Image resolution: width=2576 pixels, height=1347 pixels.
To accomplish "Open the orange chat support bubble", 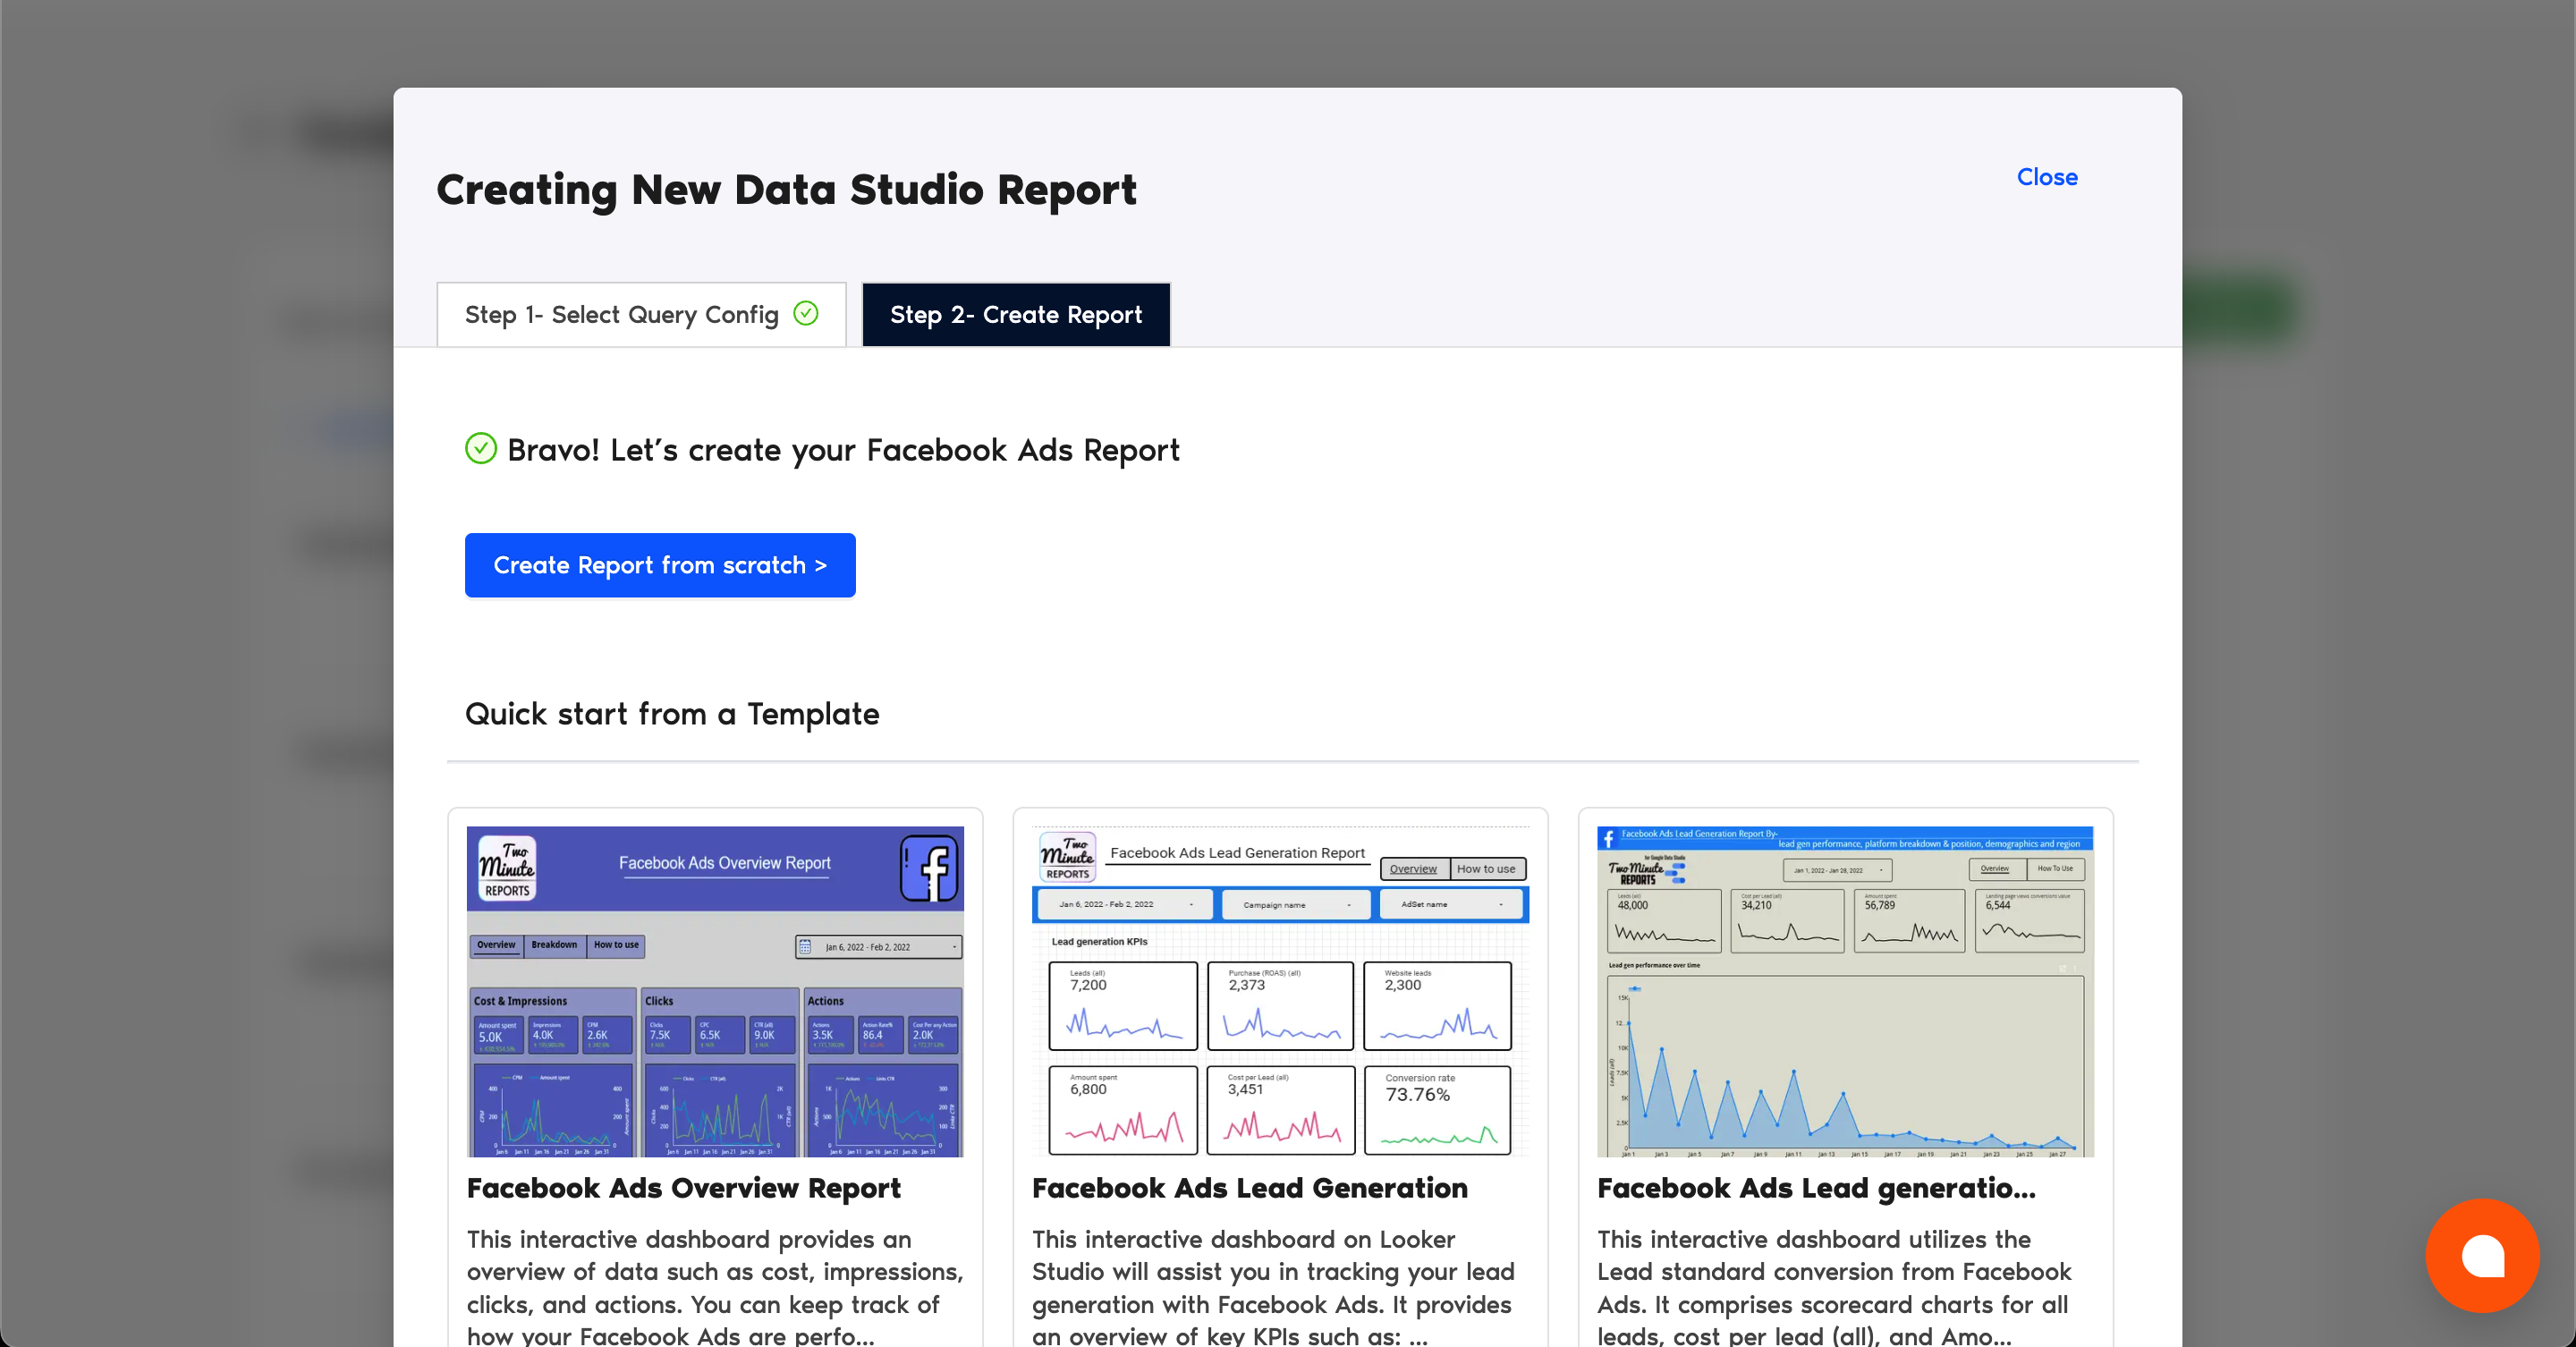I will 2482,1255.
